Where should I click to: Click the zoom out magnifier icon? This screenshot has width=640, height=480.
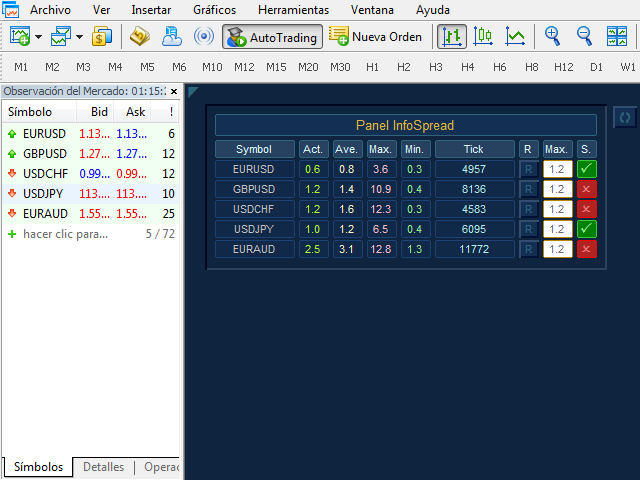[x=585, y=37]
